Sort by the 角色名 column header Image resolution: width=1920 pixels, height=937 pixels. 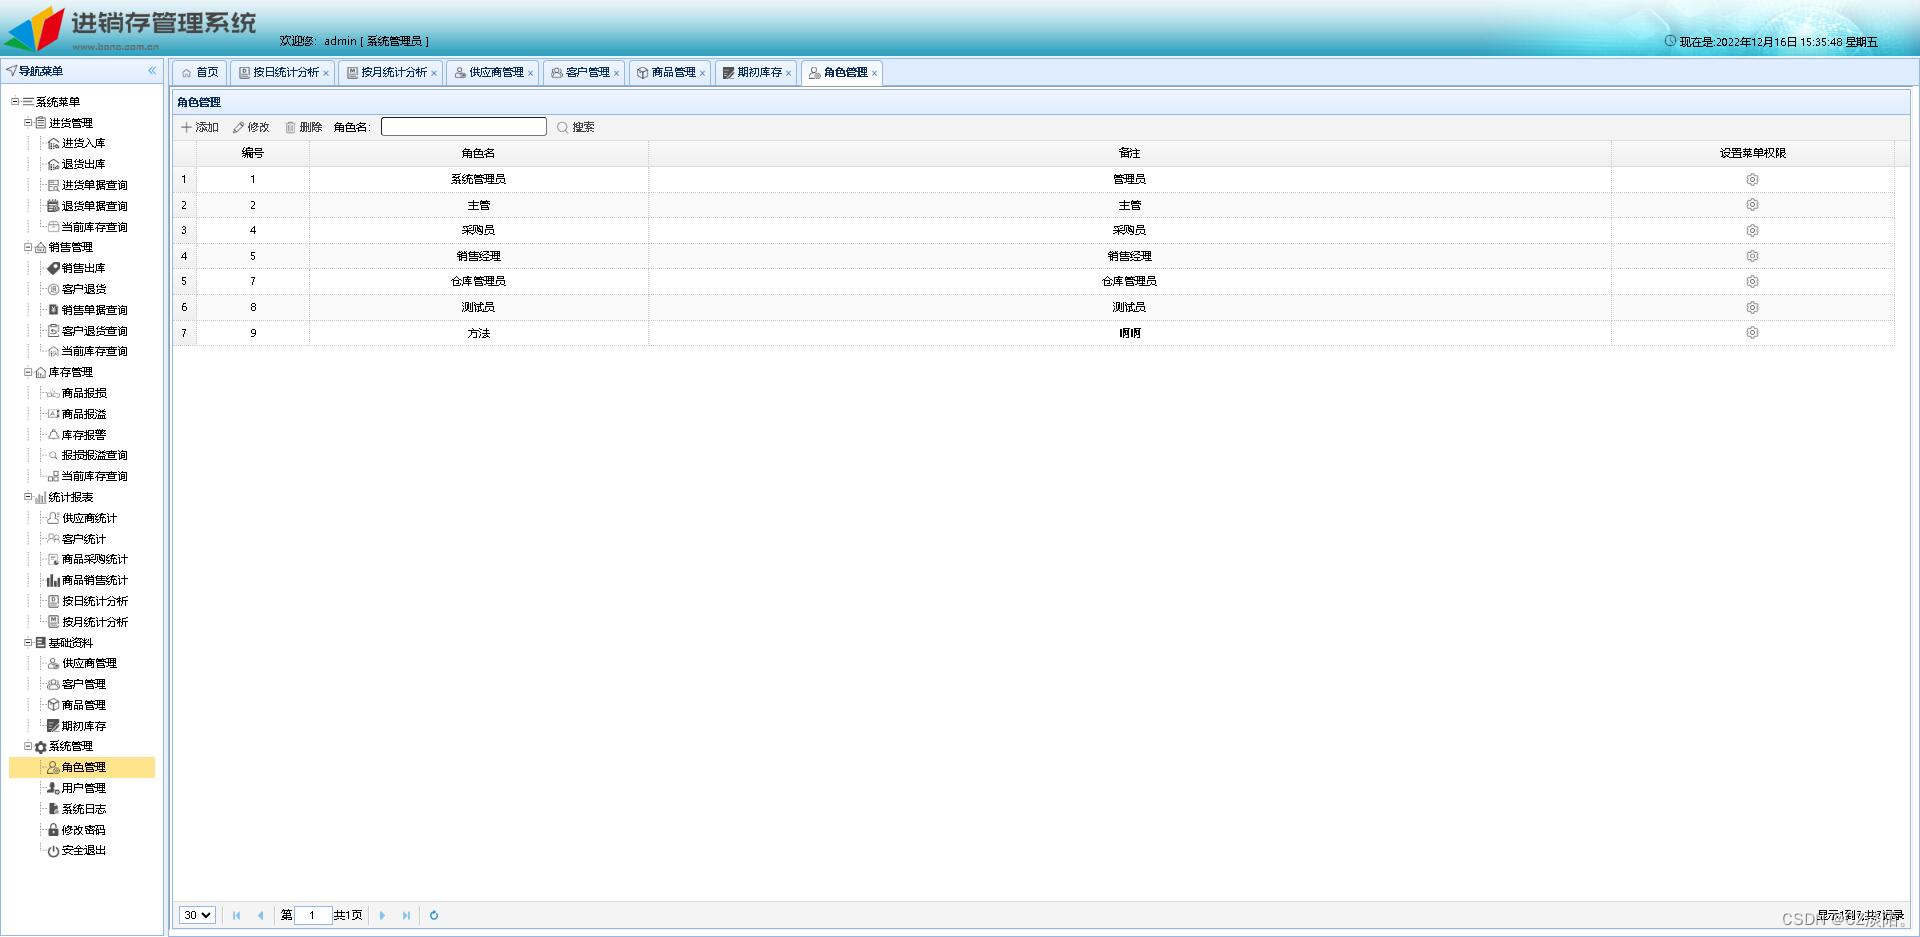(478, 153)
